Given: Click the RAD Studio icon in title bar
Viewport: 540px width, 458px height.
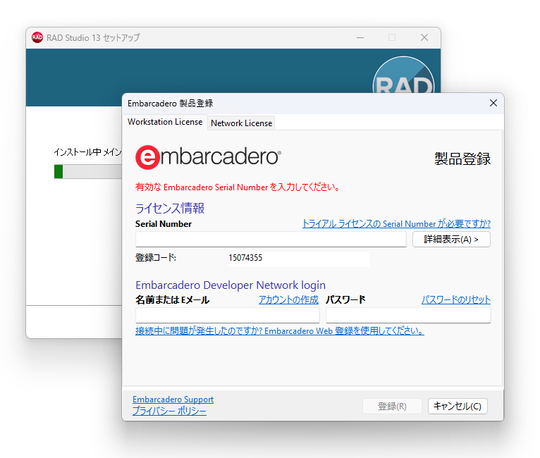Looking at the screenshot, I should click(x=37, y=37).
